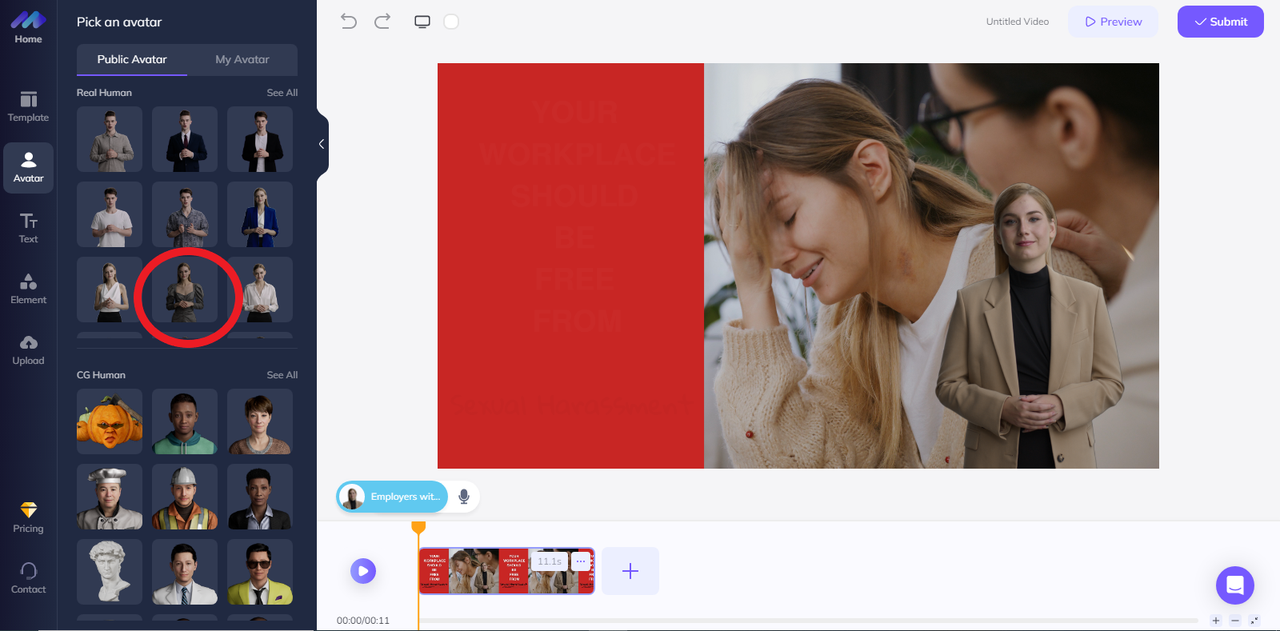This screenshot has width=1280, height=631.
Task: Switch to the My Avatar tab
Action: [242, 60]
